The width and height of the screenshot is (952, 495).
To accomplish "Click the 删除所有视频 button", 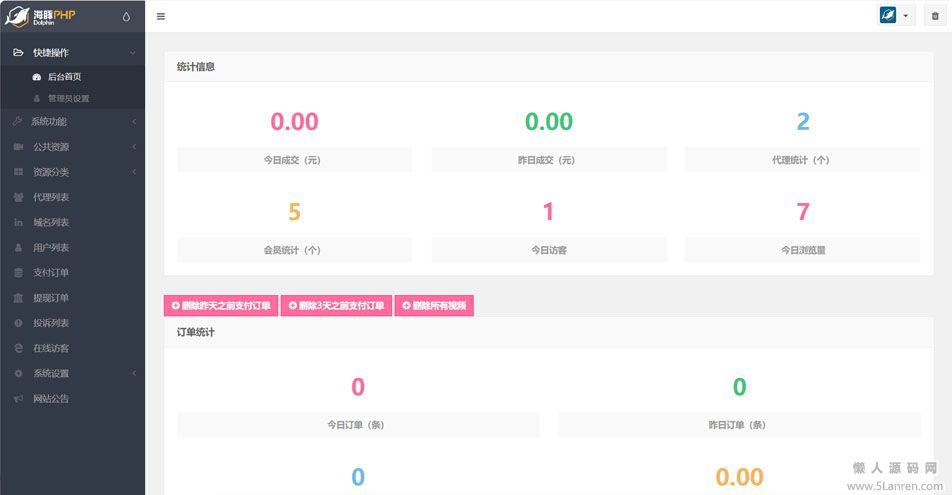I will tap(434, 306).
